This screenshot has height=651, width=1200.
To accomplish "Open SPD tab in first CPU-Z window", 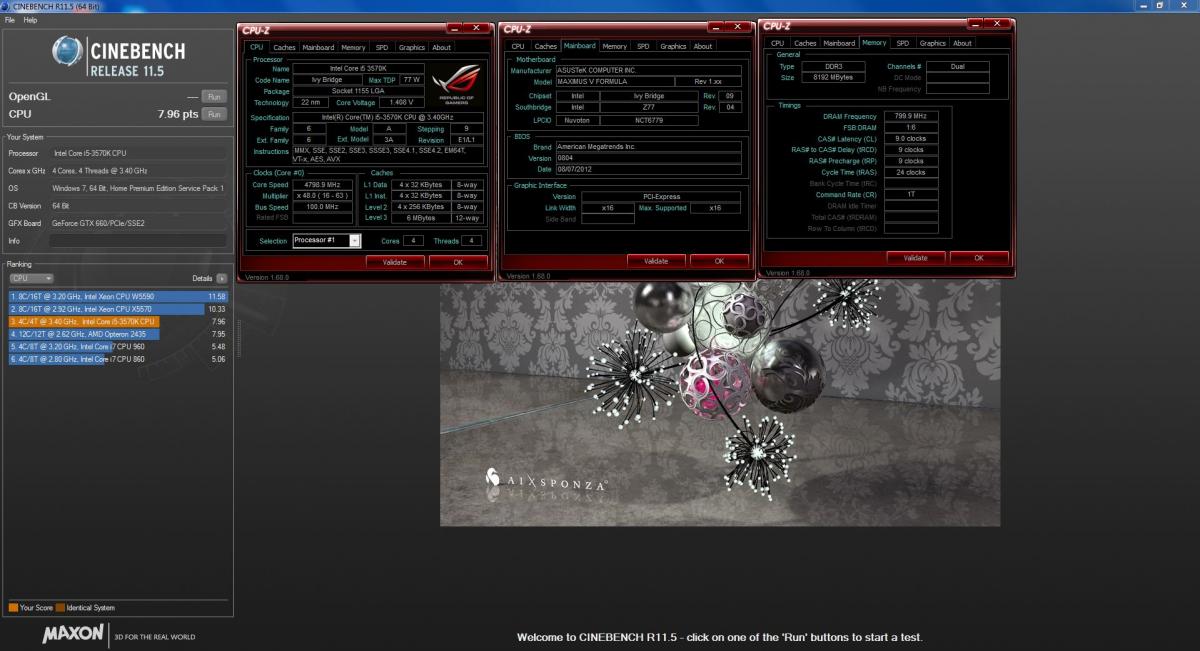I will pyautogui.click(x=382, y=47).
